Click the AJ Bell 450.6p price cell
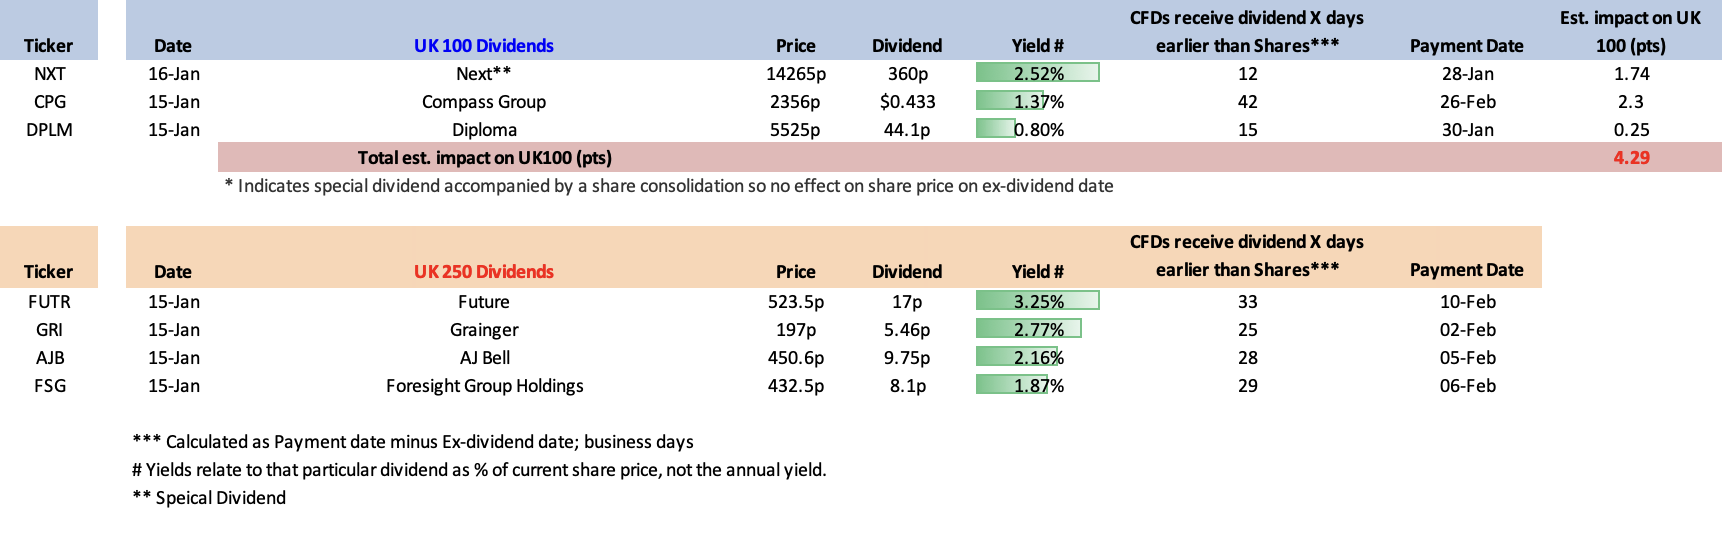This screenshot has width=1722, height=556. (x=795, y=358)
